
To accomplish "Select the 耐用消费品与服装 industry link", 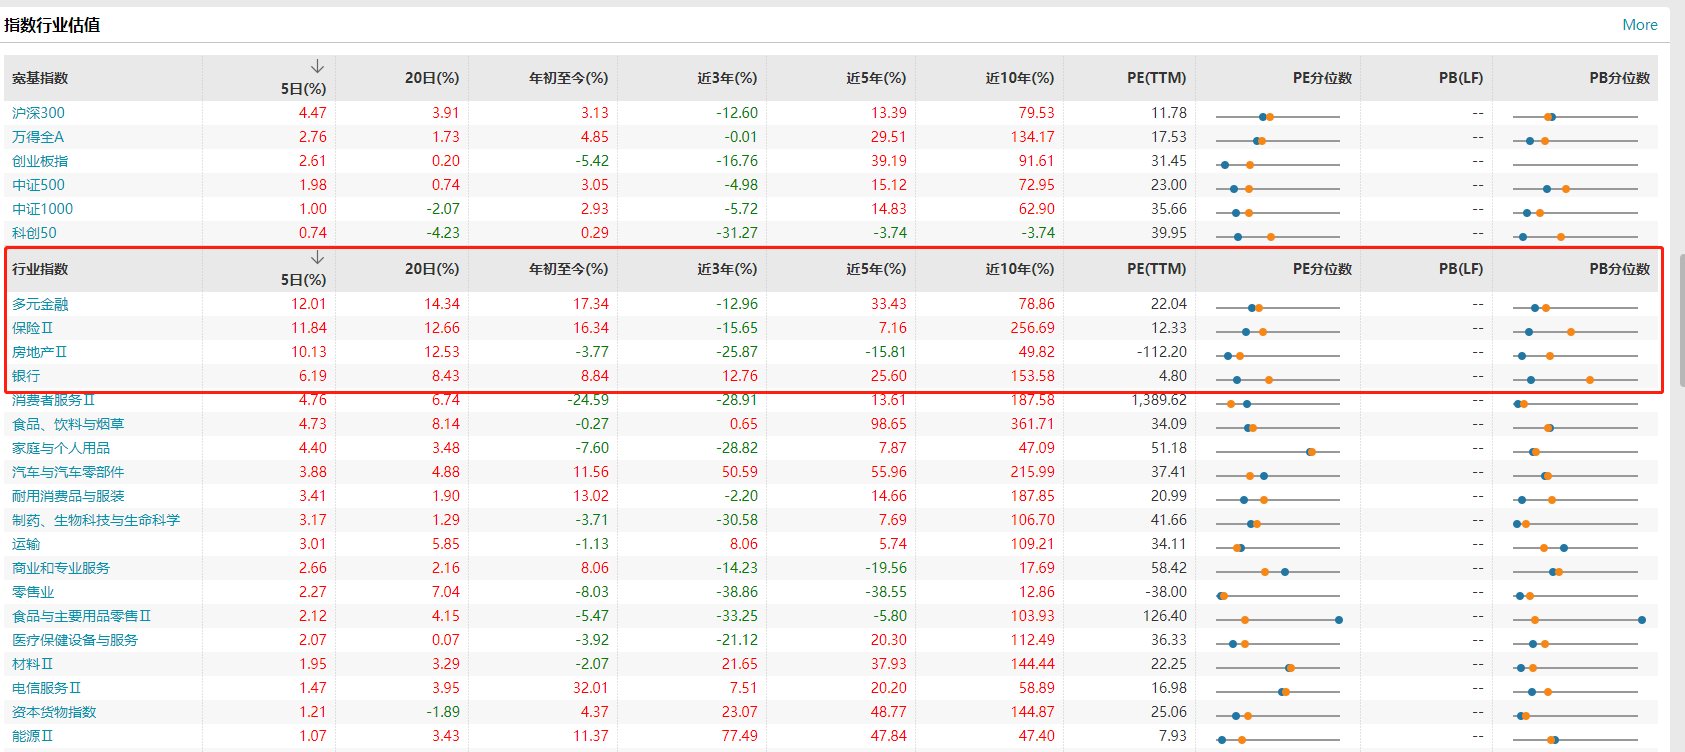I will (68, 496).
